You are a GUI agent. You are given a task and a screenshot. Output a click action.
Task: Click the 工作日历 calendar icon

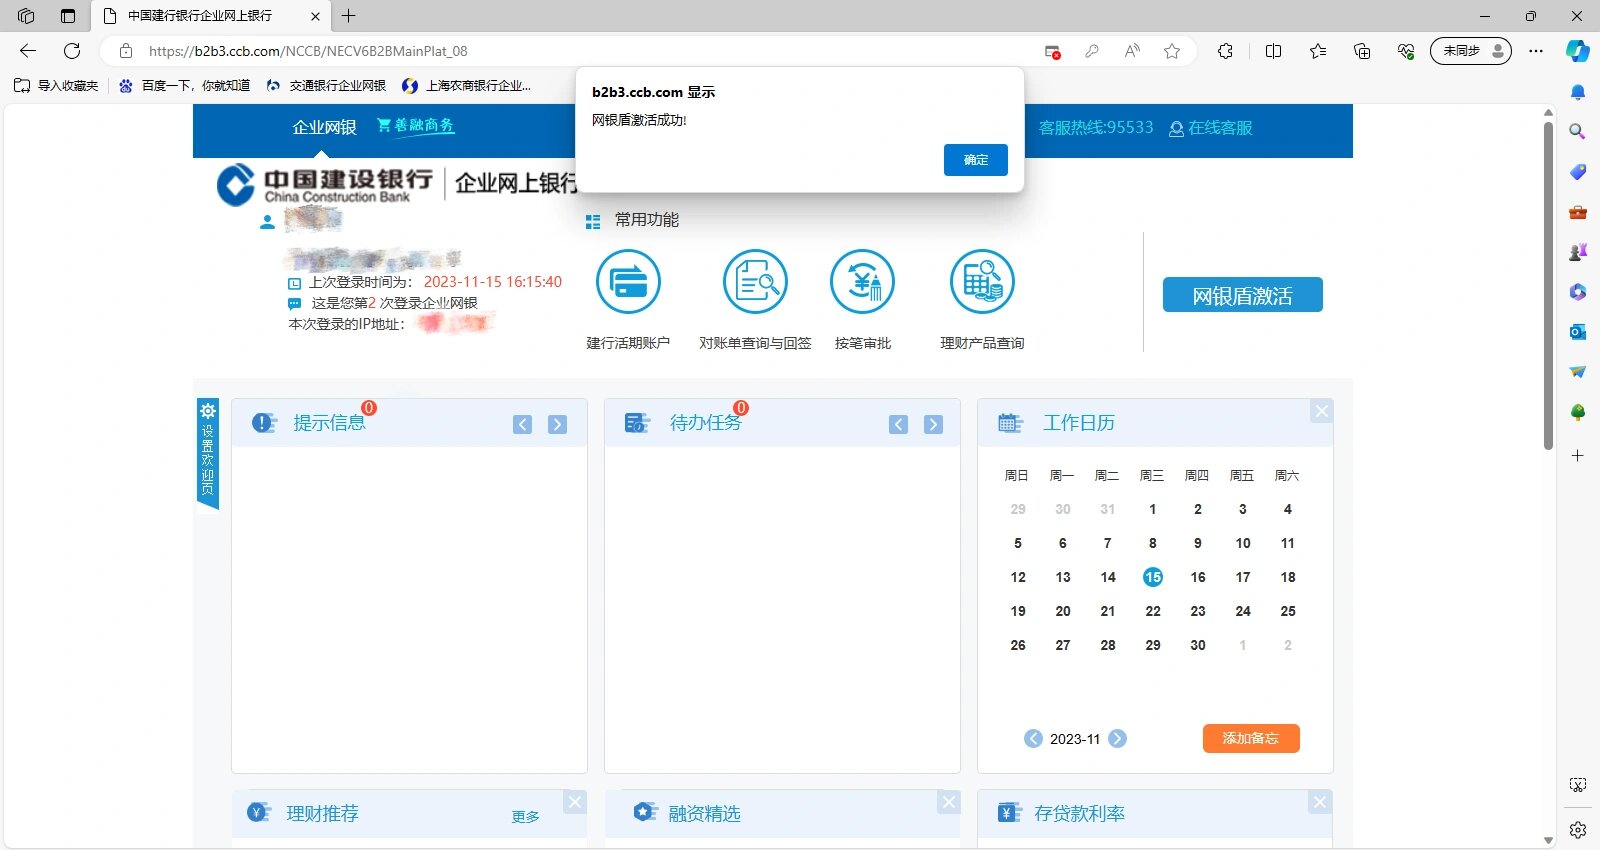[1010, 423]
